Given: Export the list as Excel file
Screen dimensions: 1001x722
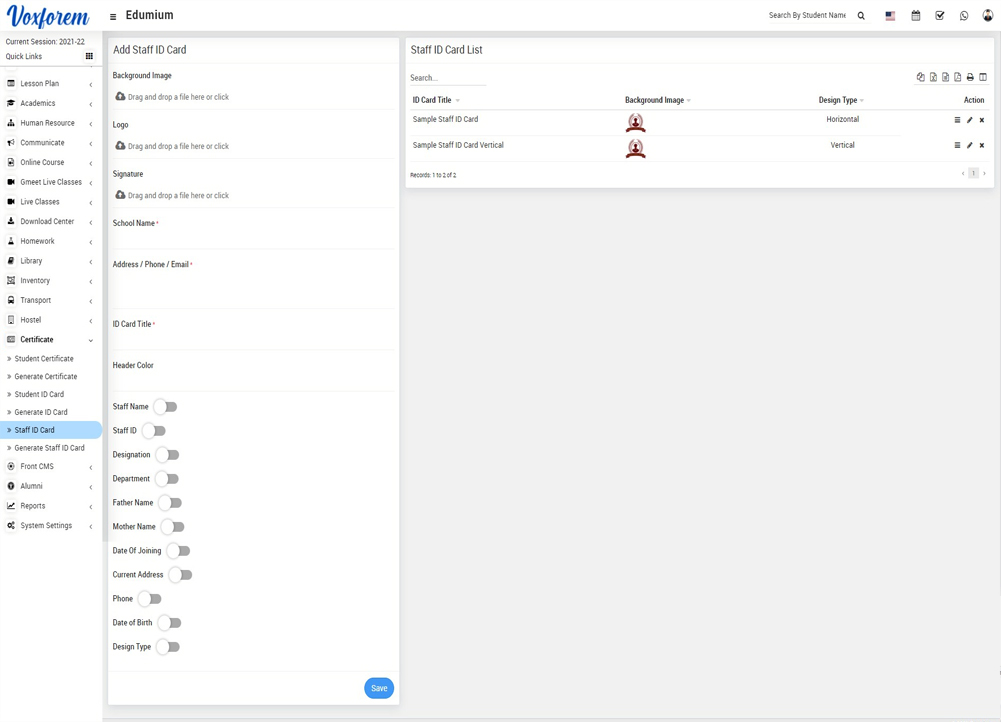Looking at the screenshot, I should [933, 77].
